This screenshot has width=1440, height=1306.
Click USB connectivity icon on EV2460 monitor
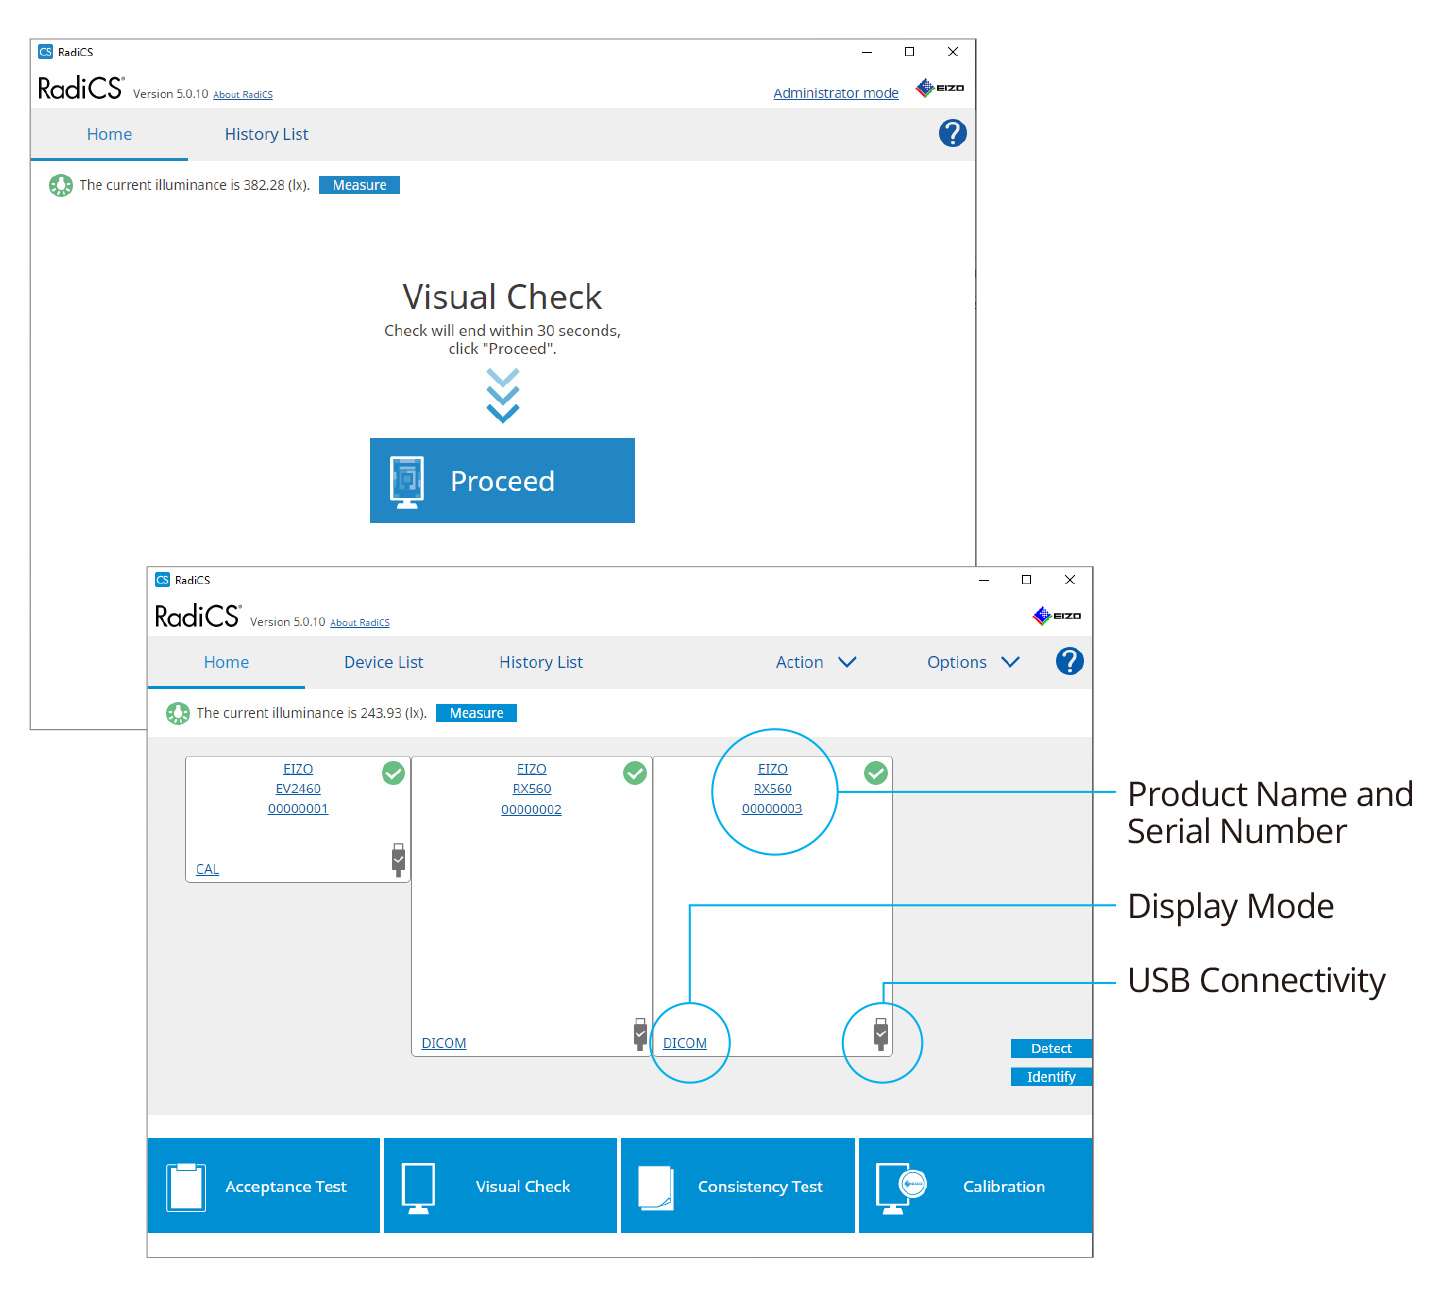[398, 860]
